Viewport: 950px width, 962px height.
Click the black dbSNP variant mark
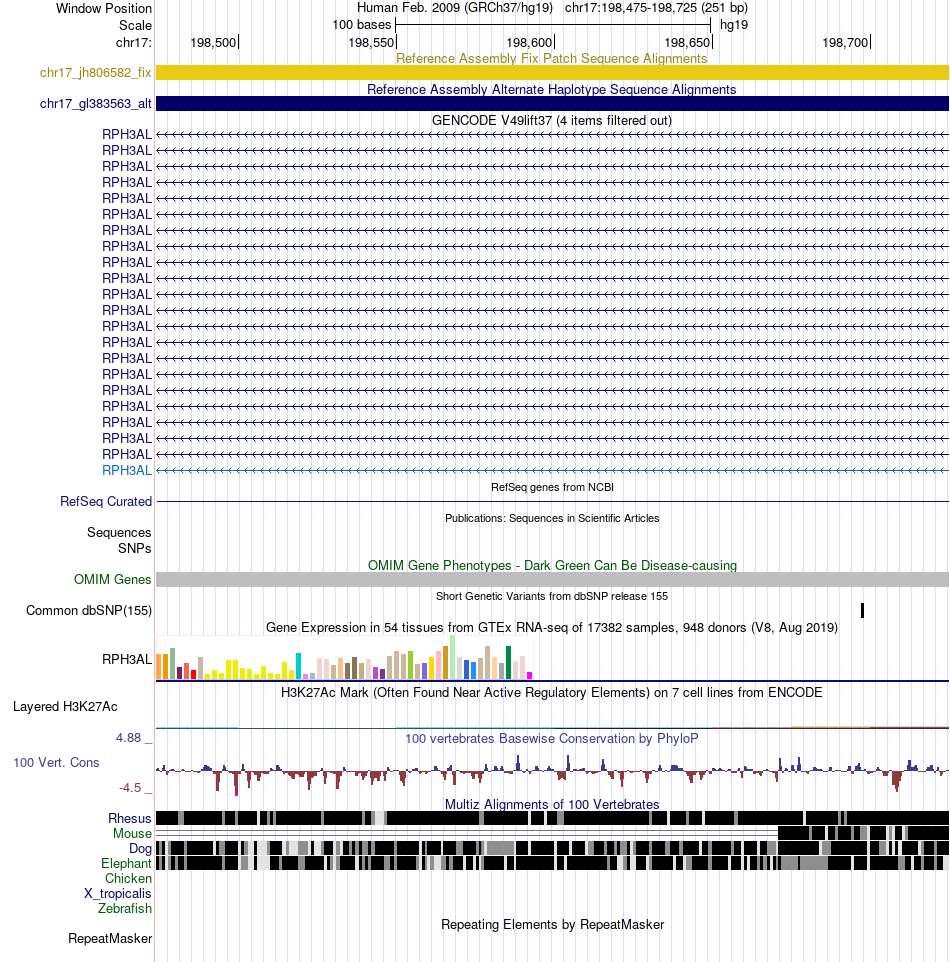coord(862,610)
